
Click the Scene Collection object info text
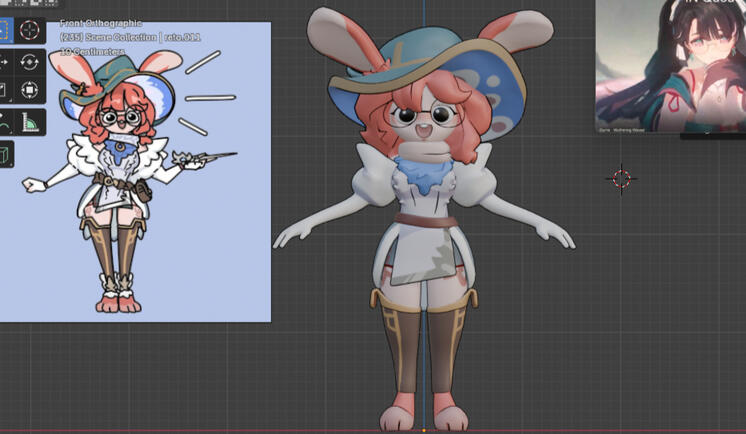point(130,37)
